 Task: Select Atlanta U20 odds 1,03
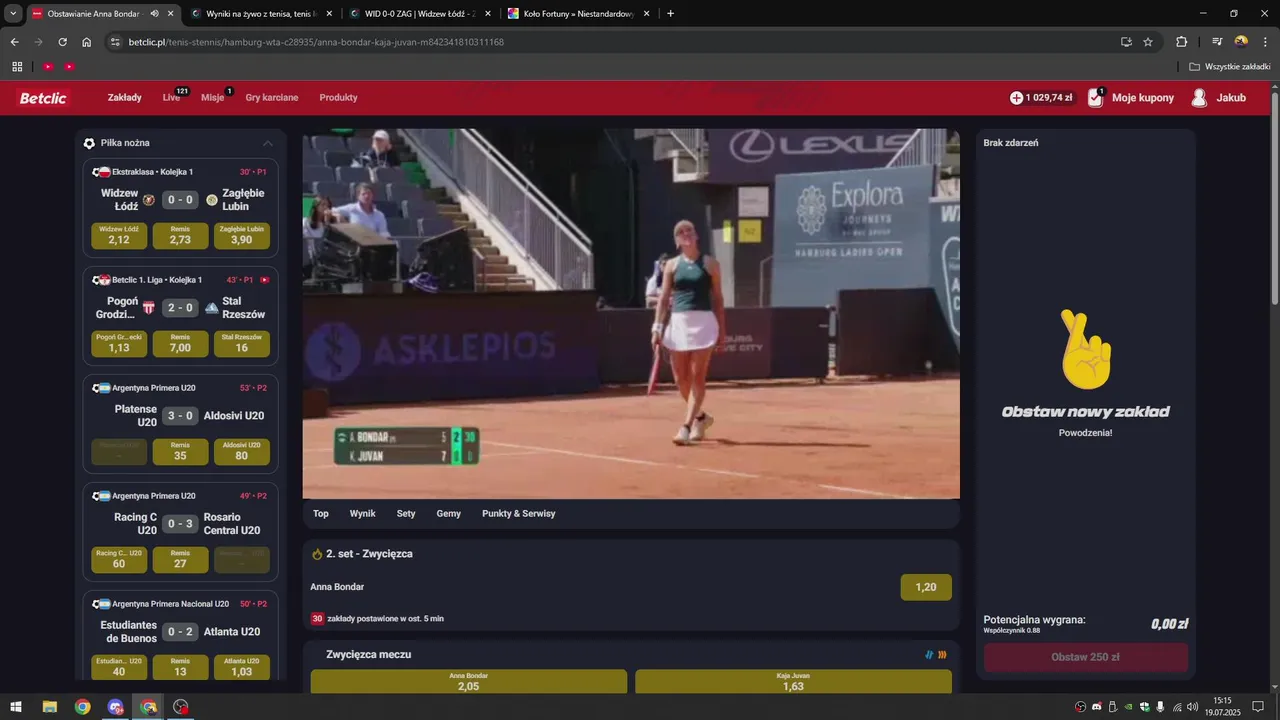(x=242, y=668)
